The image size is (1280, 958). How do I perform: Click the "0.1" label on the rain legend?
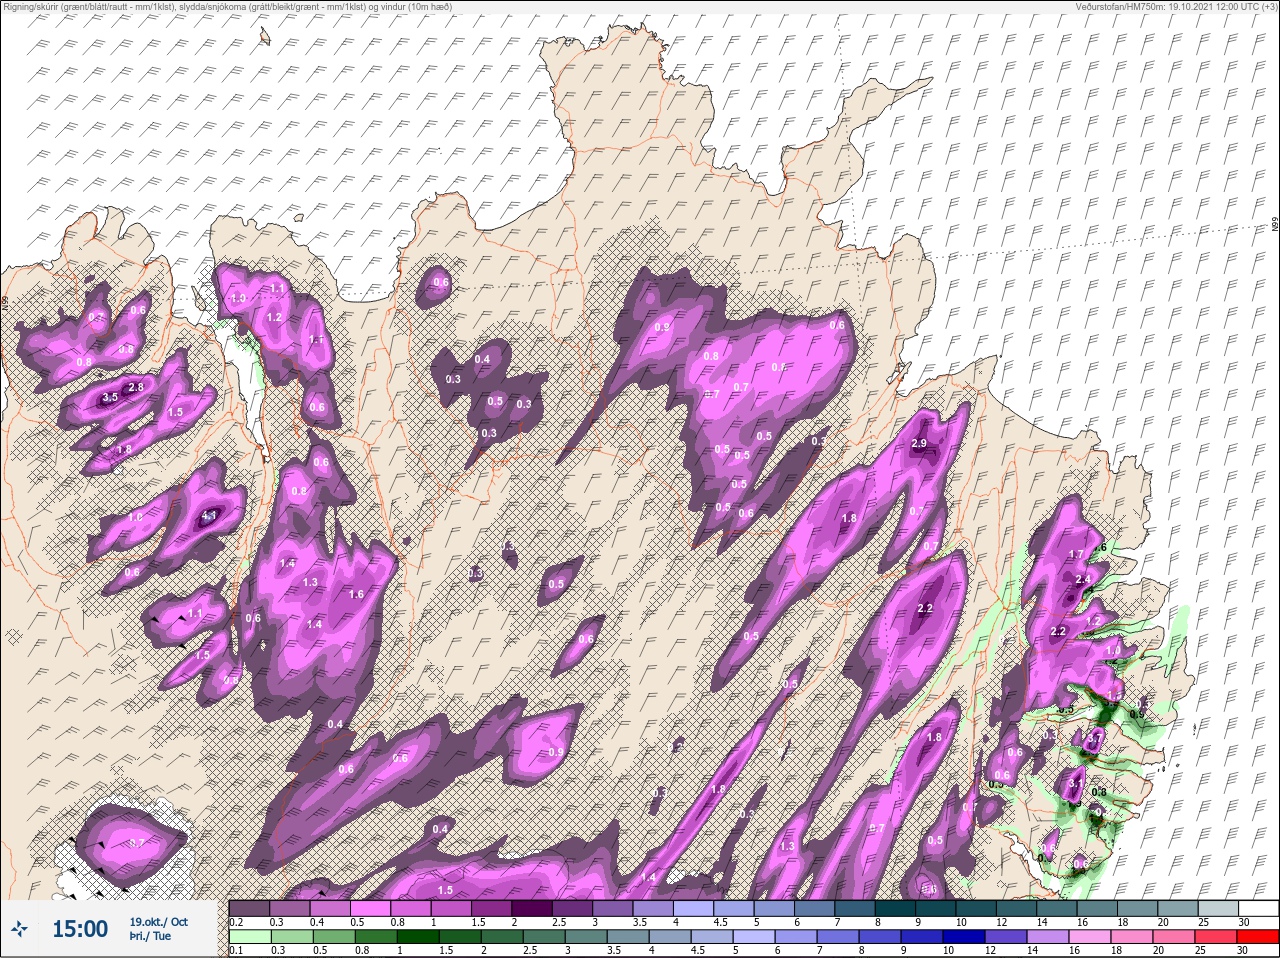(x=236, y=949)
